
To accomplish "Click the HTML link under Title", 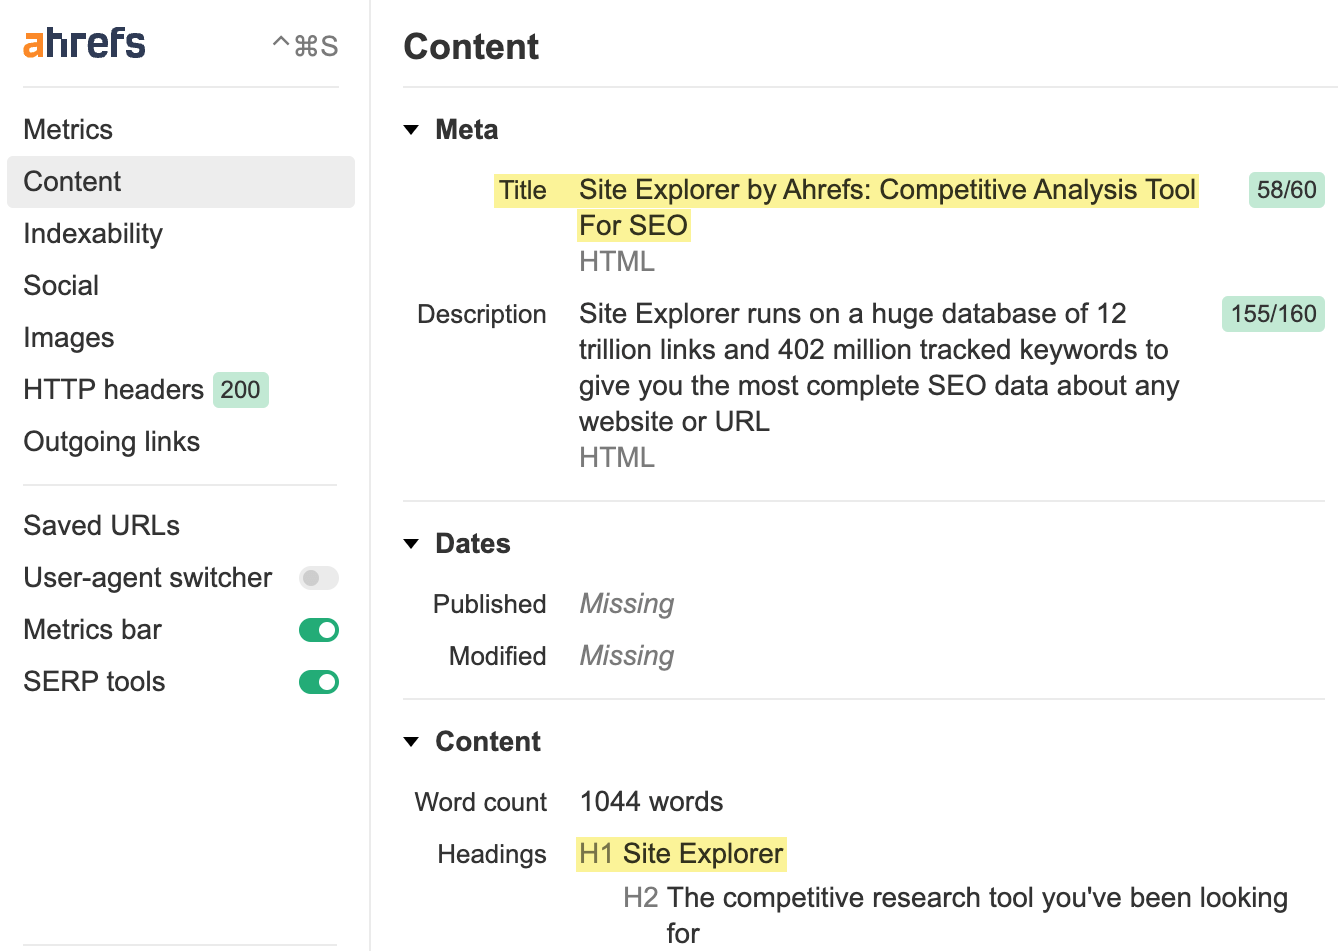I will [x=617, y=261].
